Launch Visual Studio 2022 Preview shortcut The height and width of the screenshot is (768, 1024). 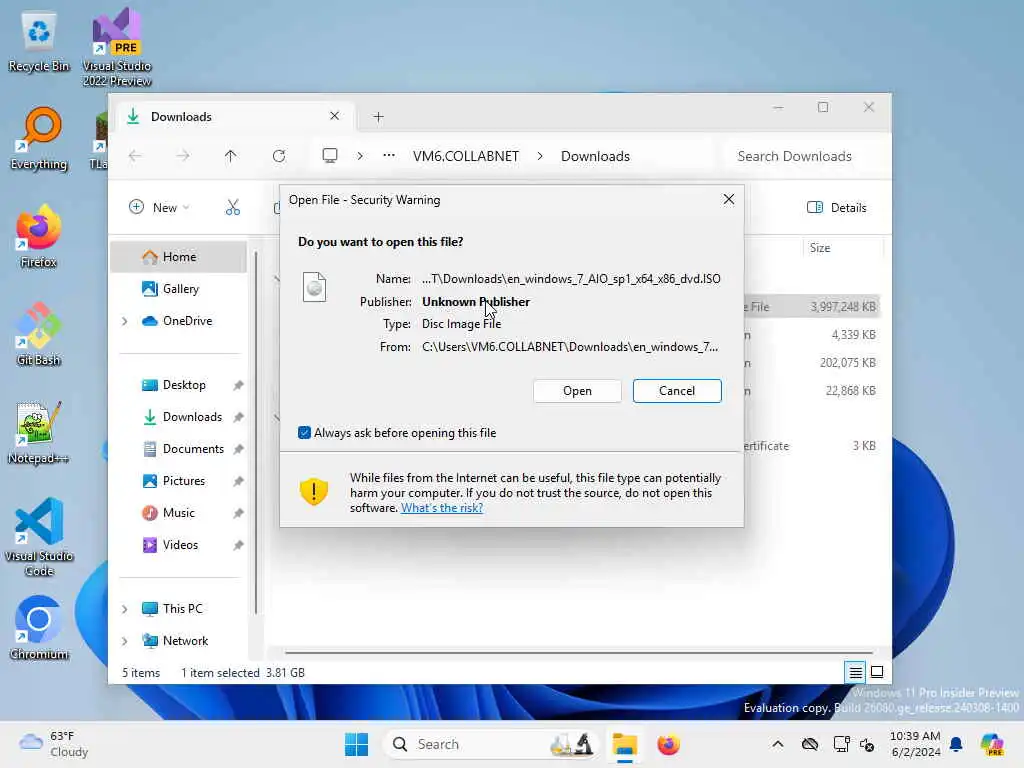pos(116,47)
